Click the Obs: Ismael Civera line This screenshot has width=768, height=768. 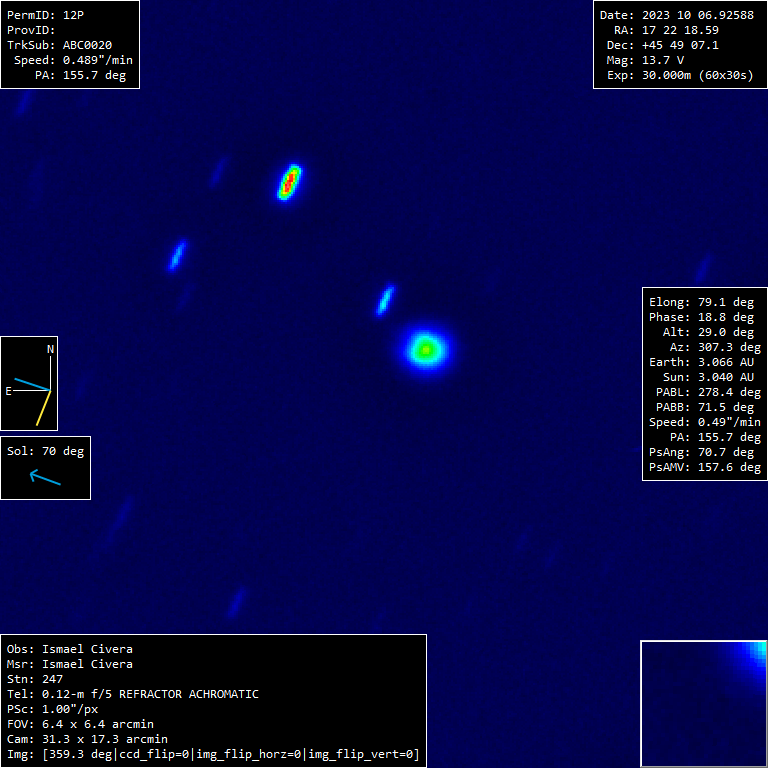[x=70, y=649]
